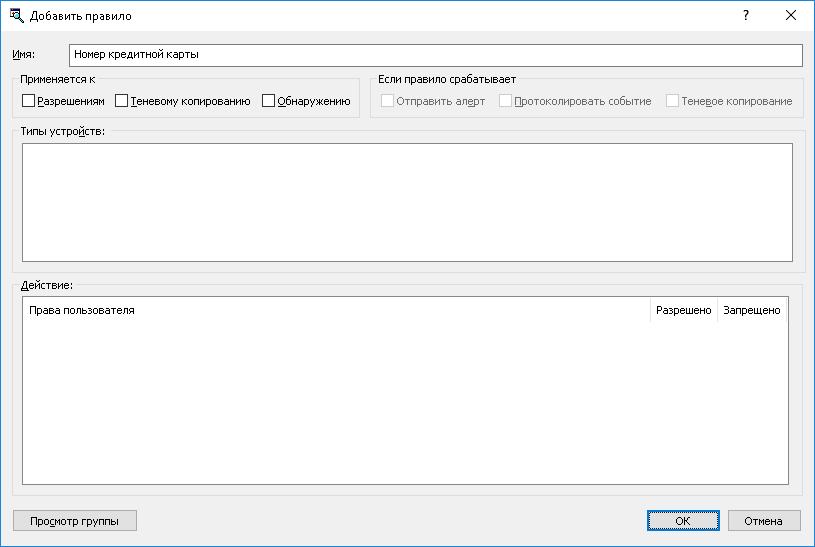Close the Добавить правило dialog

tap(791, 16)
